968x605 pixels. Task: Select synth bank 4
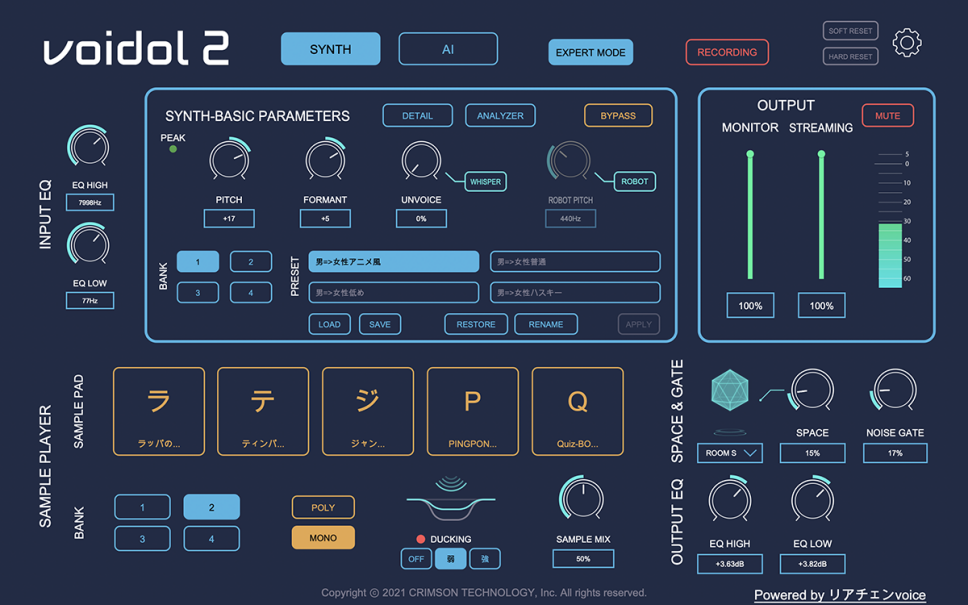[x=251, y=293]
